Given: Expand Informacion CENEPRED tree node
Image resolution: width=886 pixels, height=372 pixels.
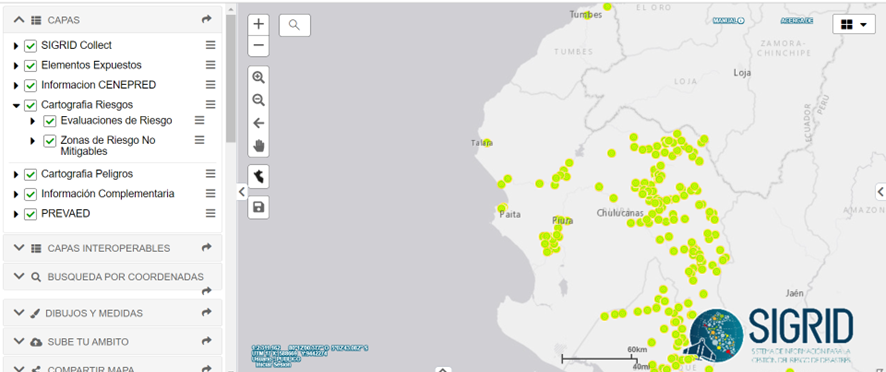Looking at the screenshot, I should pos(16,85).
